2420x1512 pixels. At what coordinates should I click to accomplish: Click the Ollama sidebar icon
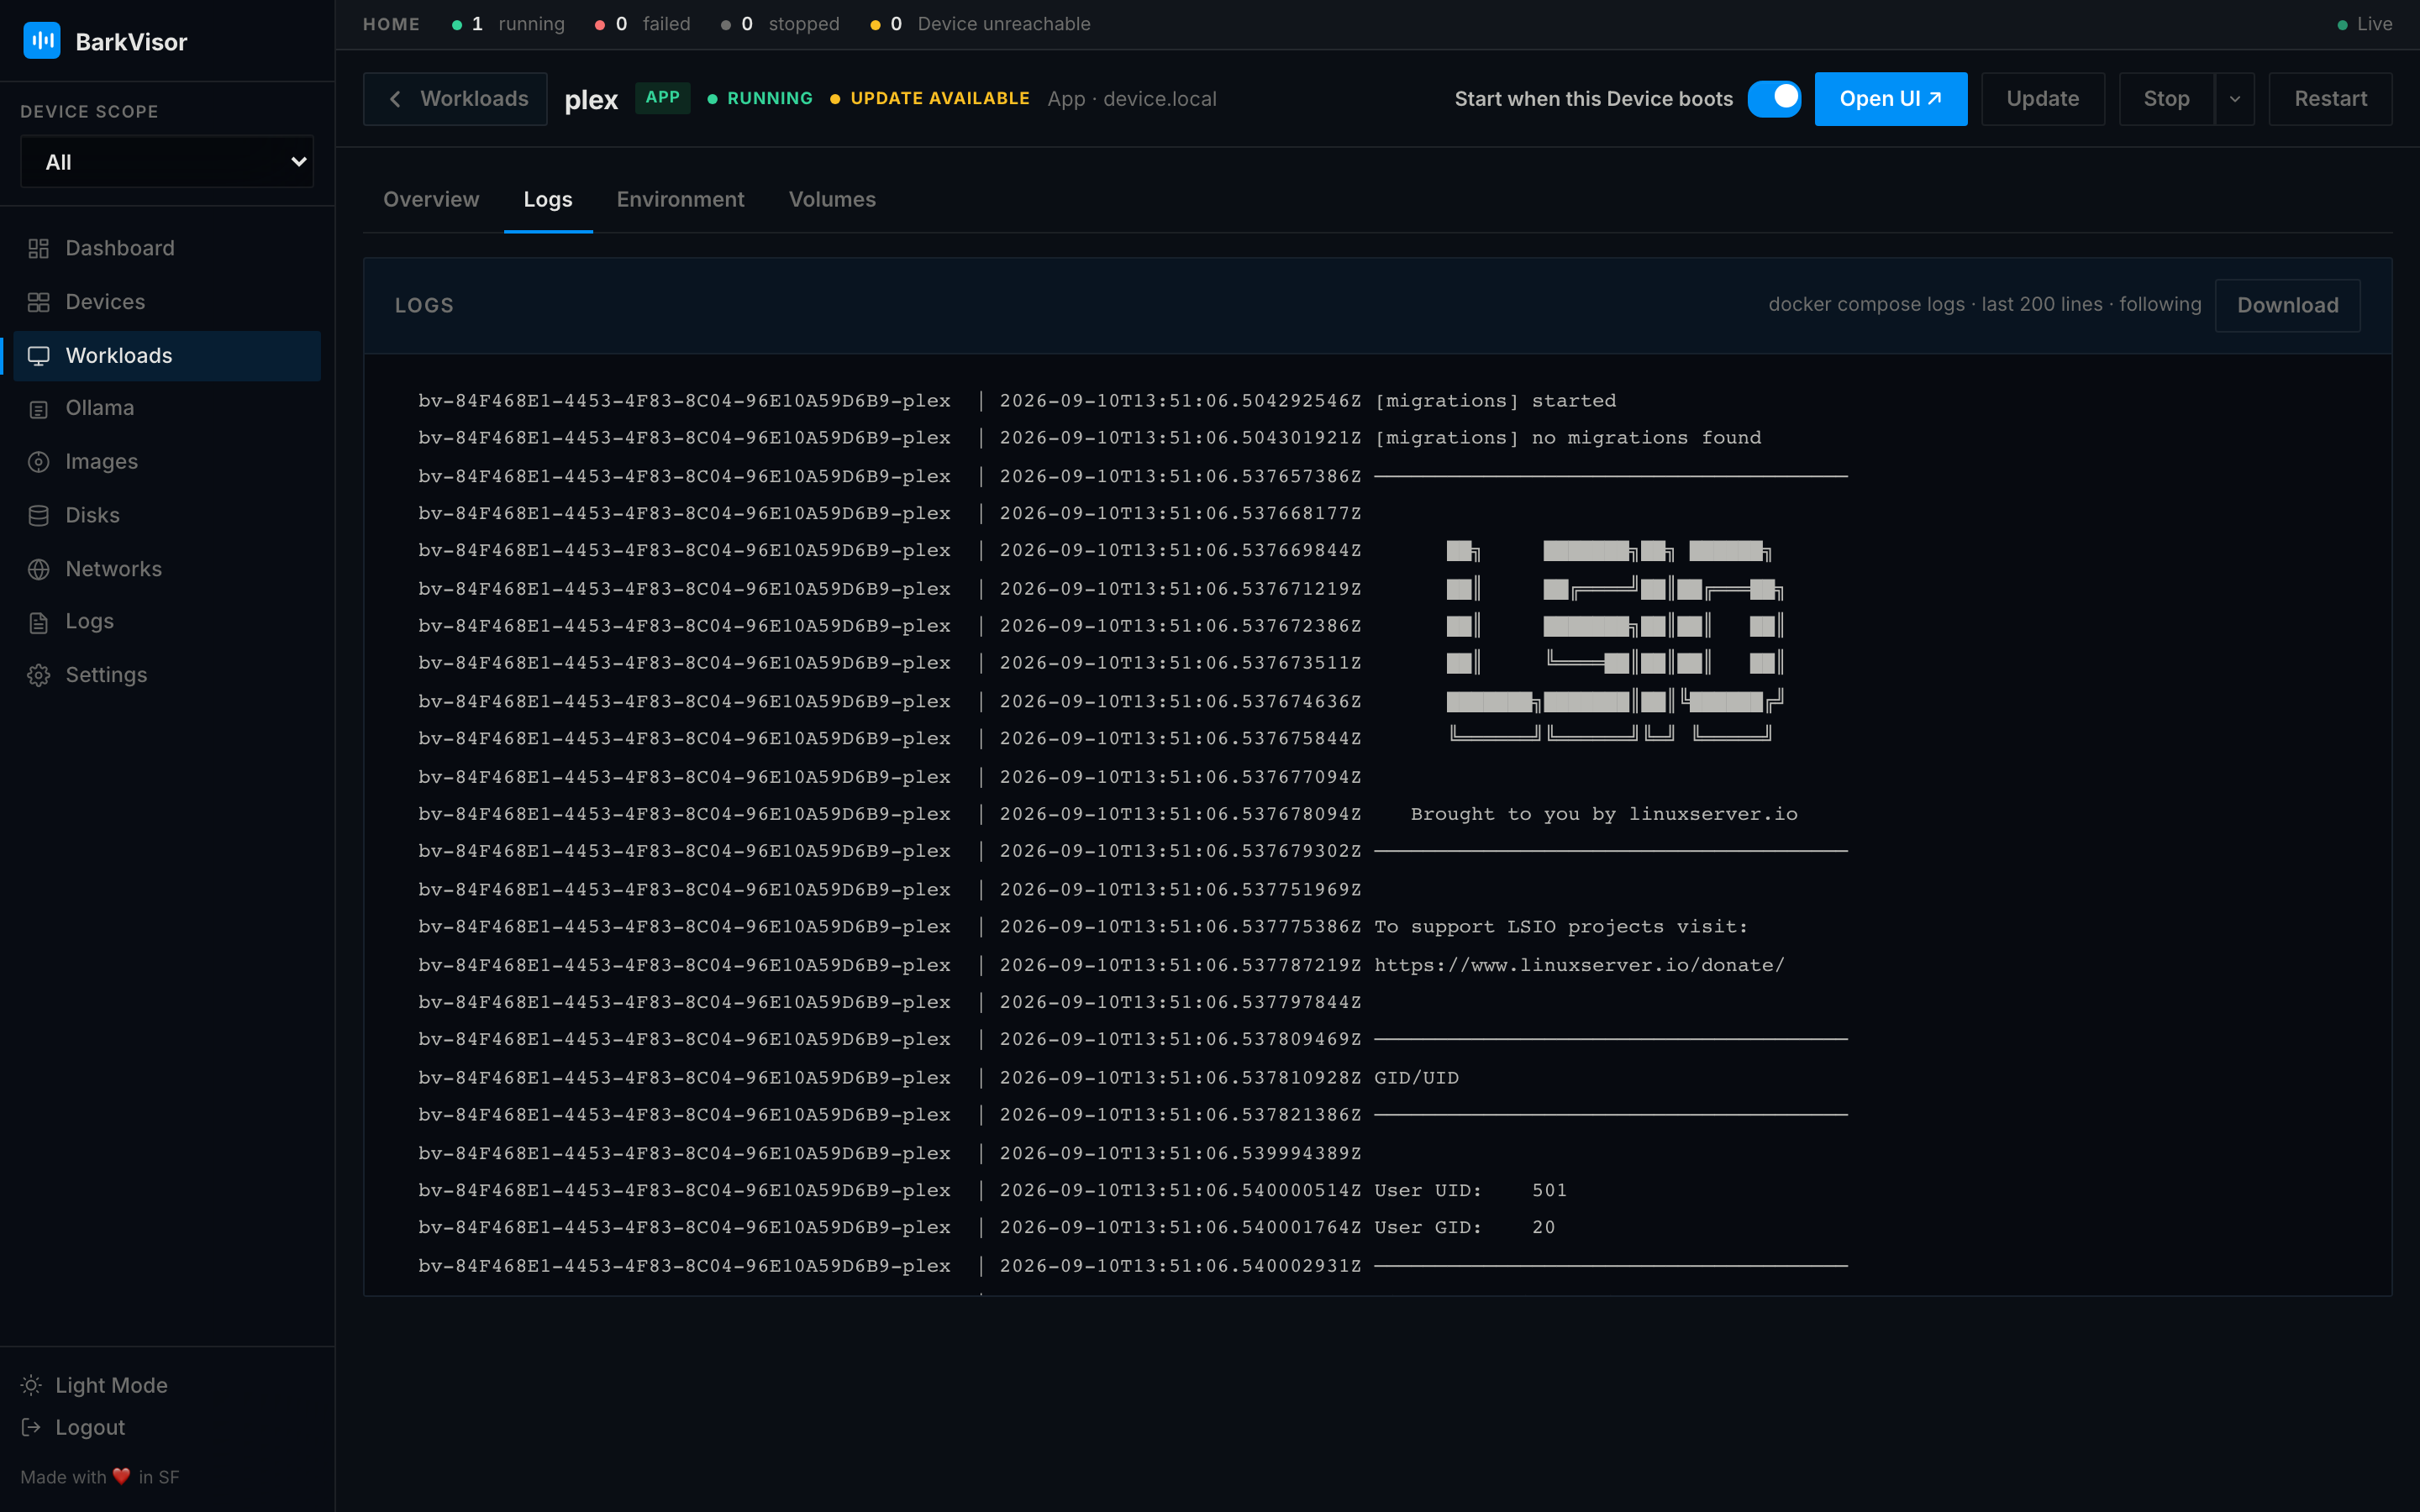[38, 409]
